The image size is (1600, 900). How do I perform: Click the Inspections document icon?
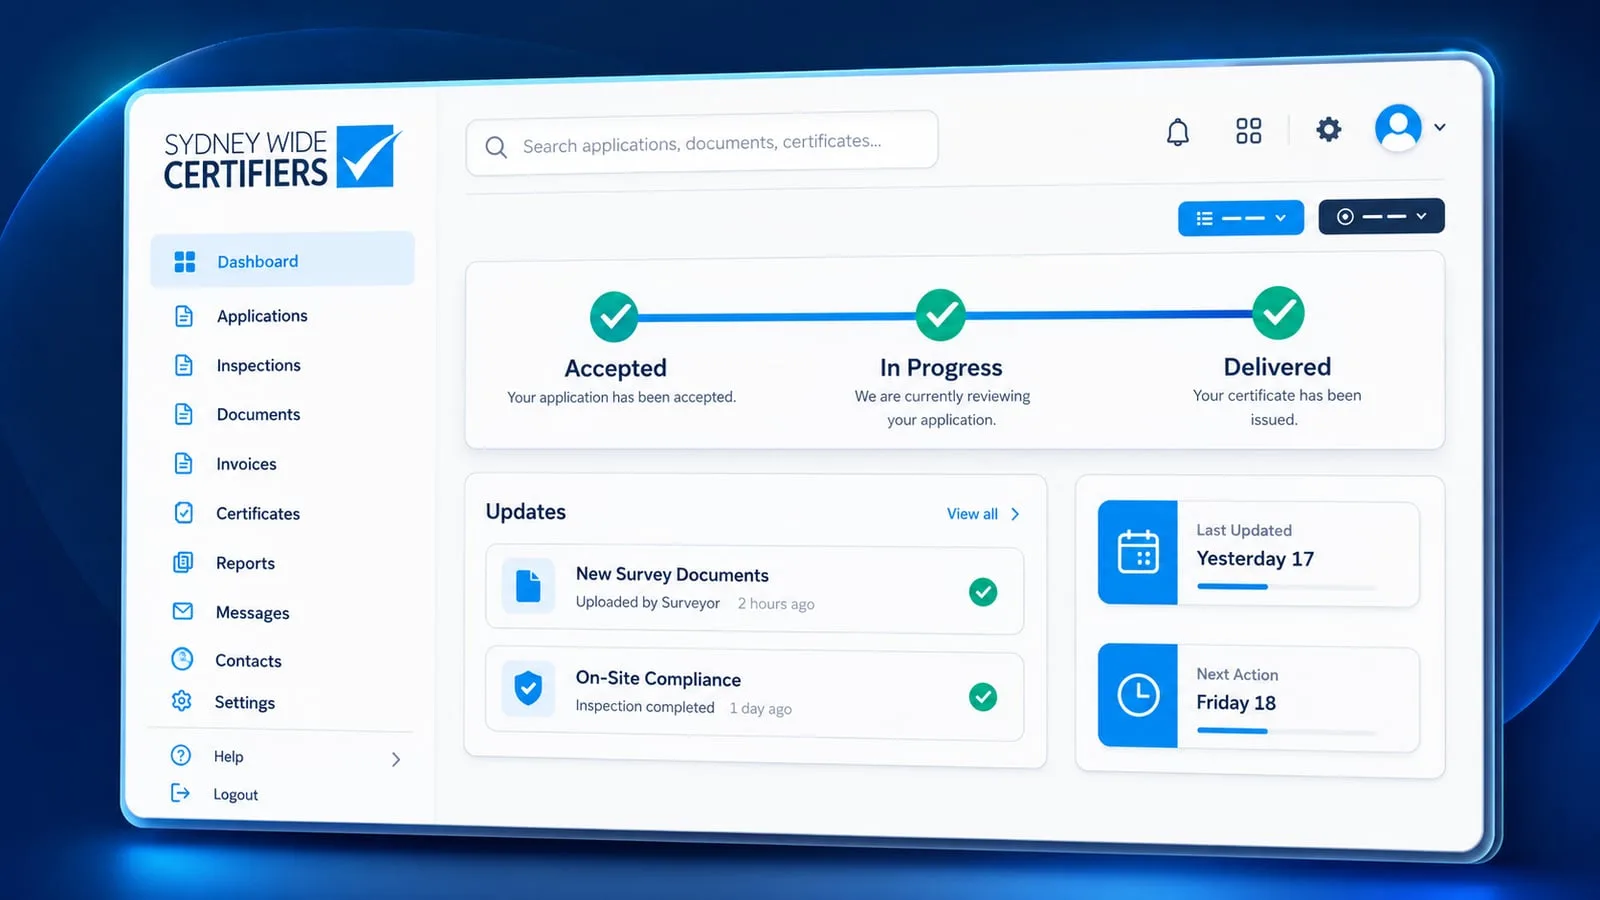[184, 365]
